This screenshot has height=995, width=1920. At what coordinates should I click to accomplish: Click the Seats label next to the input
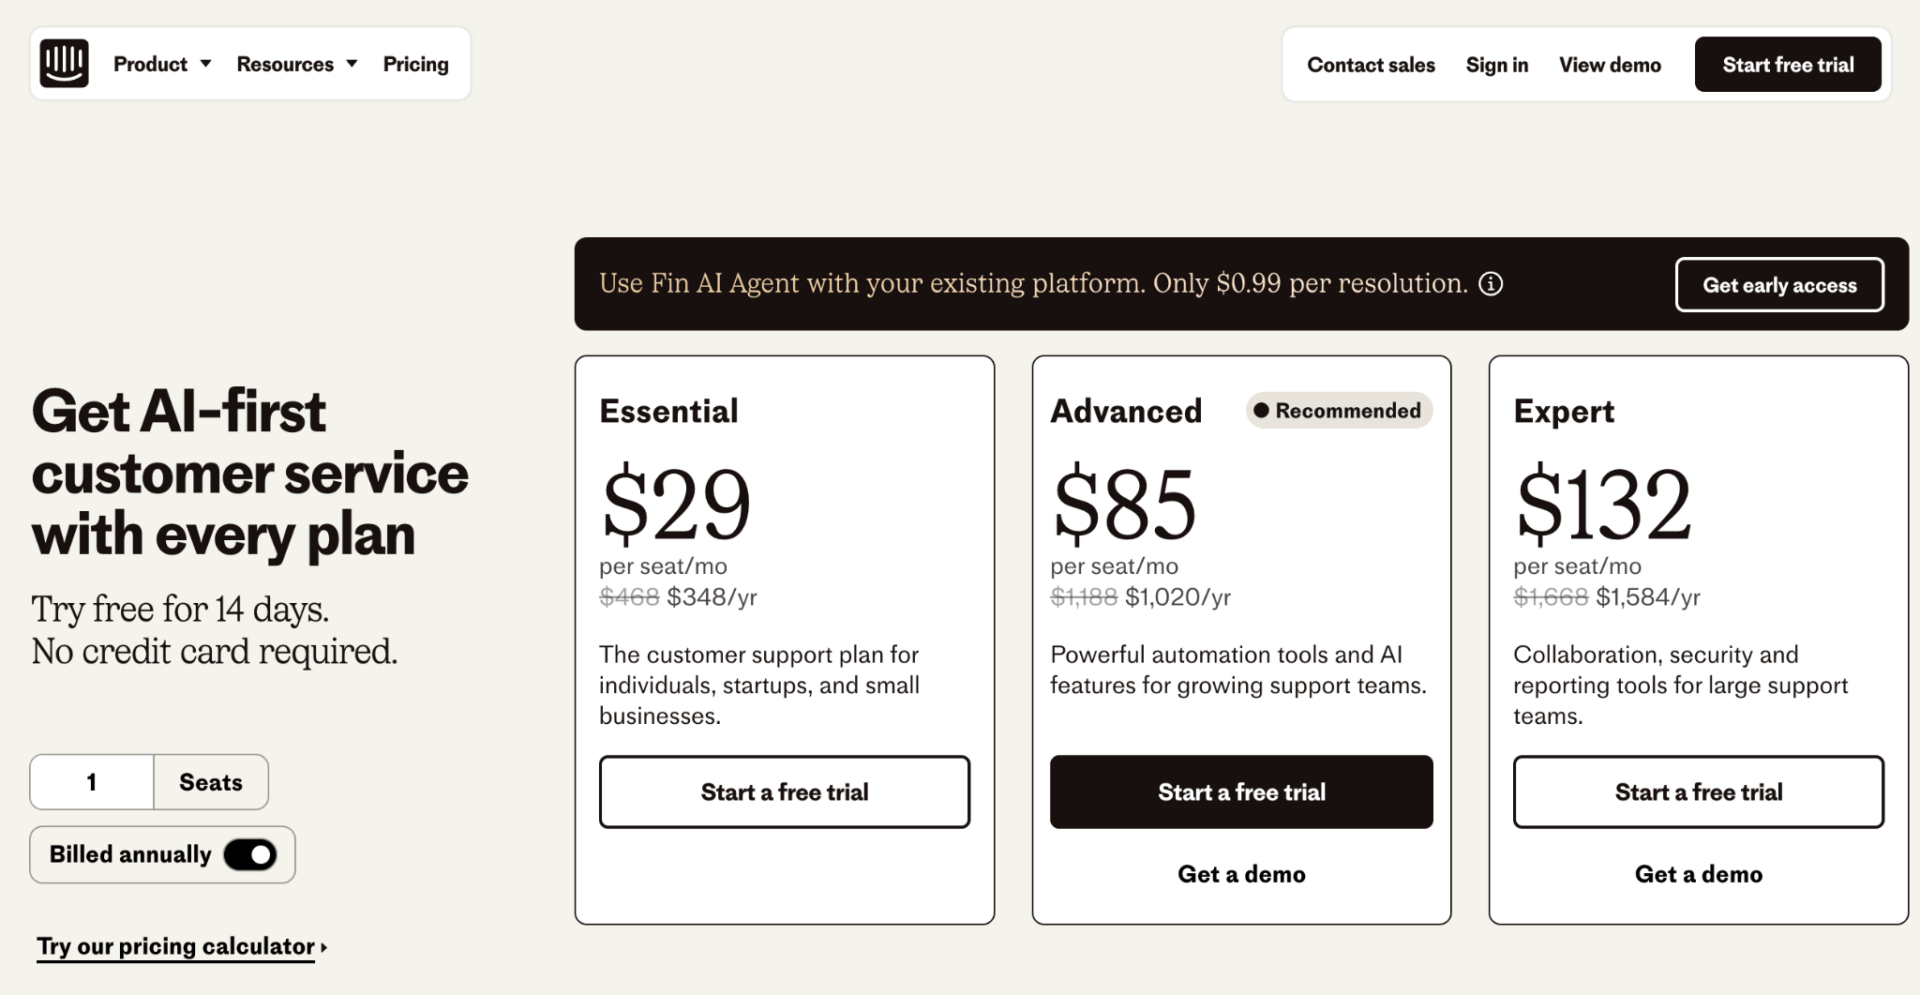(x=210, y=782)
